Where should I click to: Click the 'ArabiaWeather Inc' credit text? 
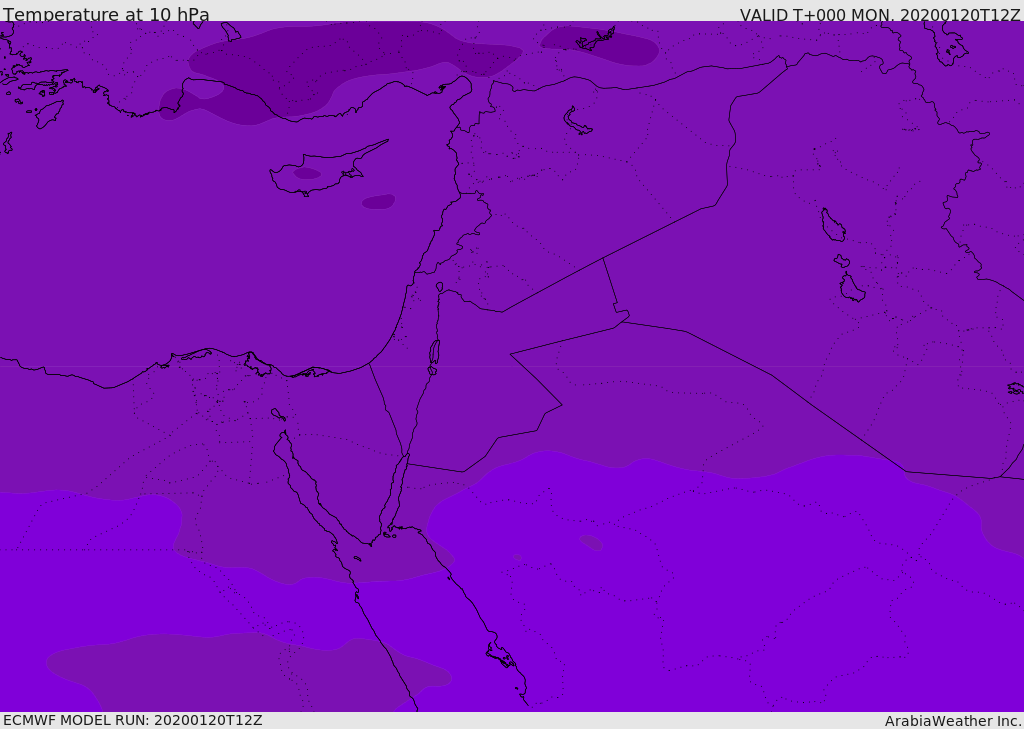pyautogui.click(x=953, y=721)
